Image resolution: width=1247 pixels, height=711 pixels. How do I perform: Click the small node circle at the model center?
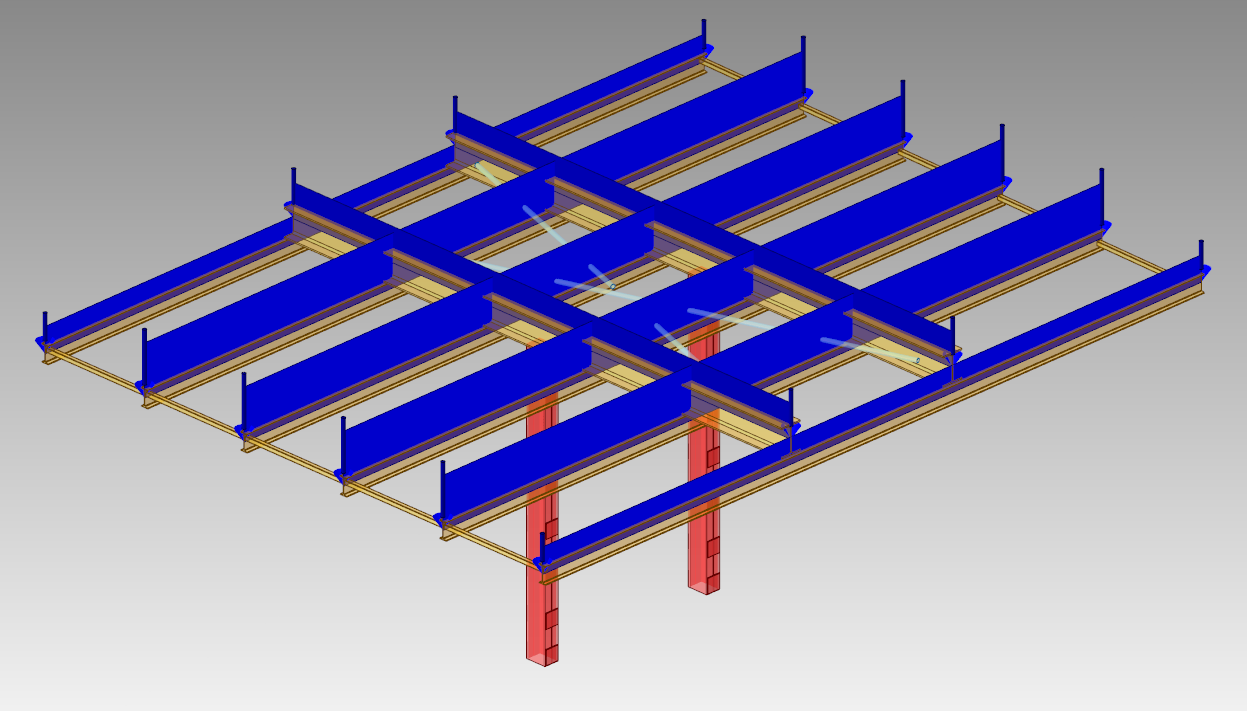(613, 287)
